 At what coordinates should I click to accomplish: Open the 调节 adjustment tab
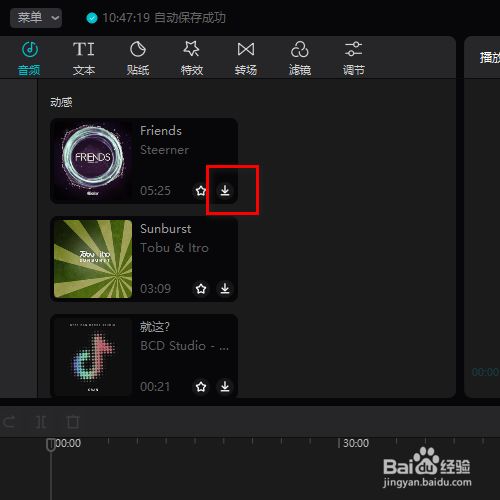[x=354, y=59]
